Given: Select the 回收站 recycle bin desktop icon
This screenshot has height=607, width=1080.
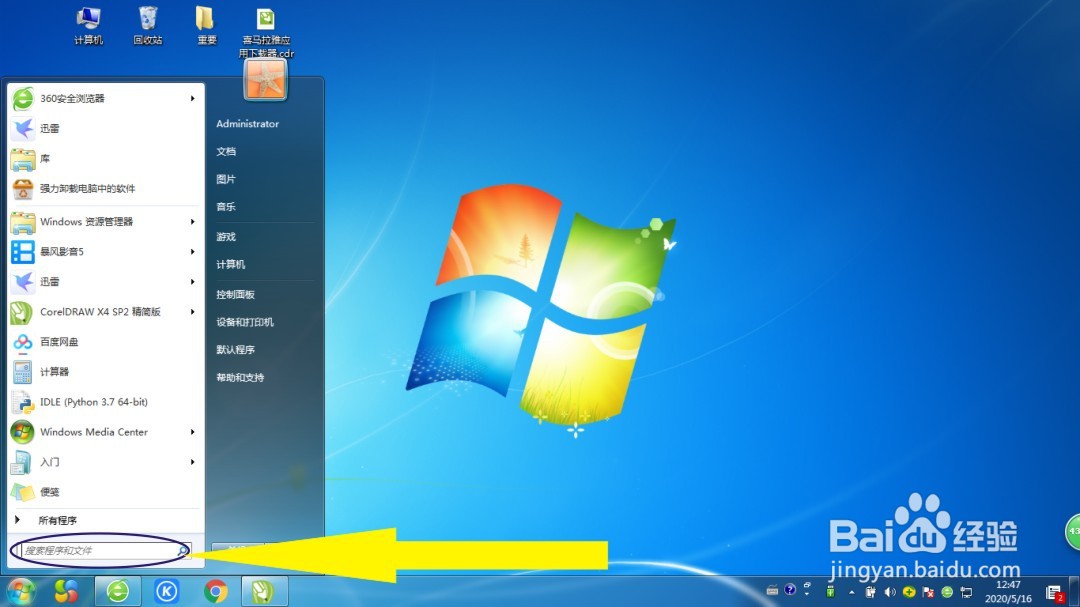Looking at the screenshot, I should [148, 25].
